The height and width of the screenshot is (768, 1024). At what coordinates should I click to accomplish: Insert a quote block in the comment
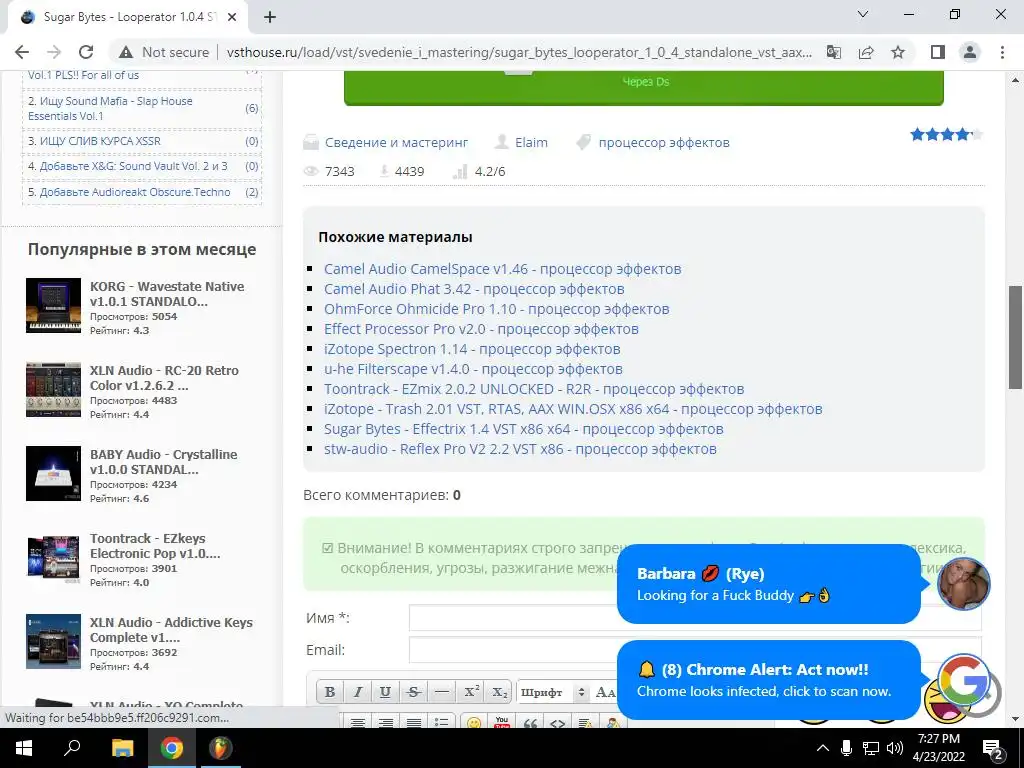pyautogui.click(x=530, y=722)
